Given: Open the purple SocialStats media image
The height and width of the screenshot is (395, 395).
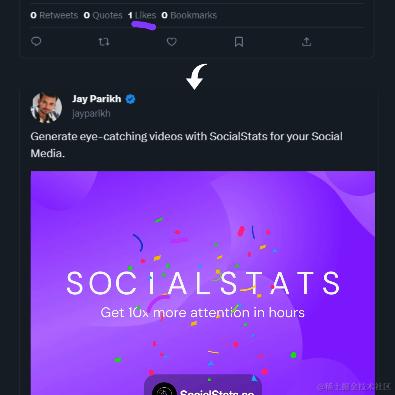Looking at the screenshot, I should click(203, 283).
